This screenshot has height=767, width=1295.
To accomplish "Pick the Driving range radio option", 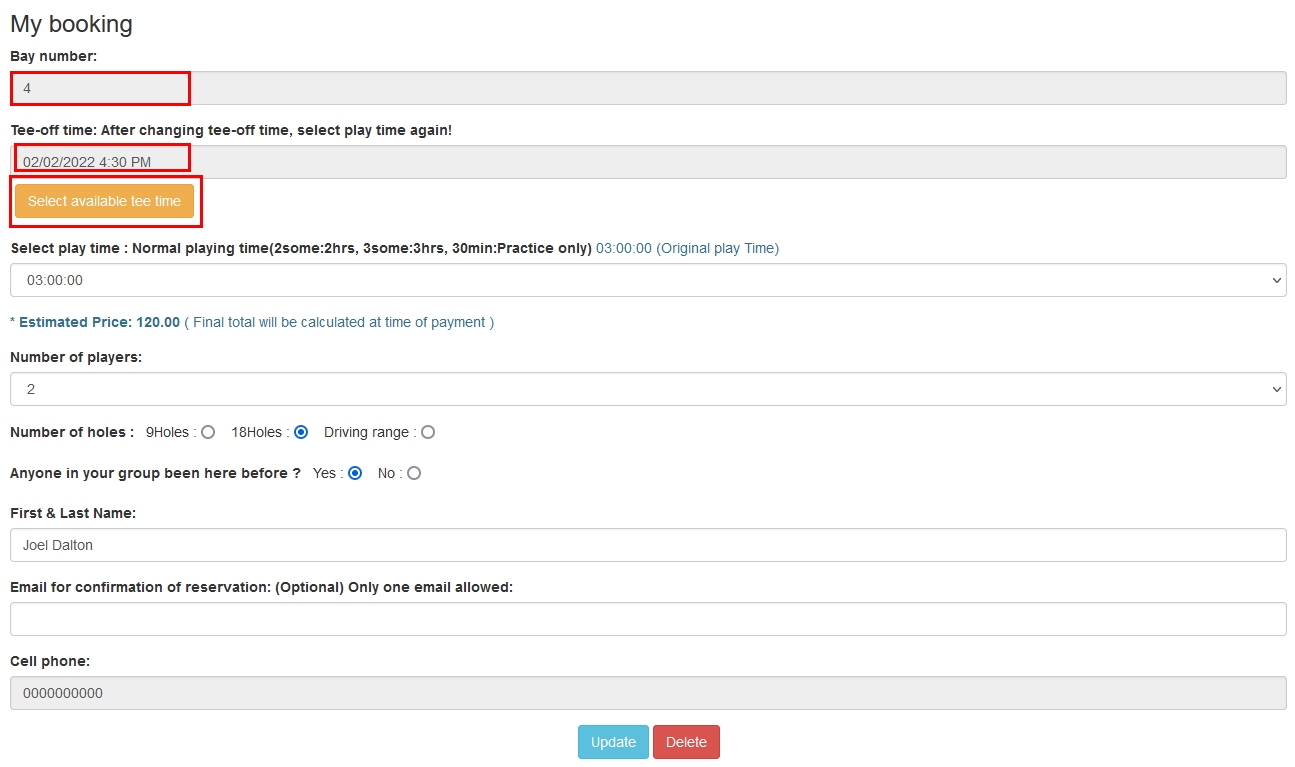I will [x=428, y=433].
